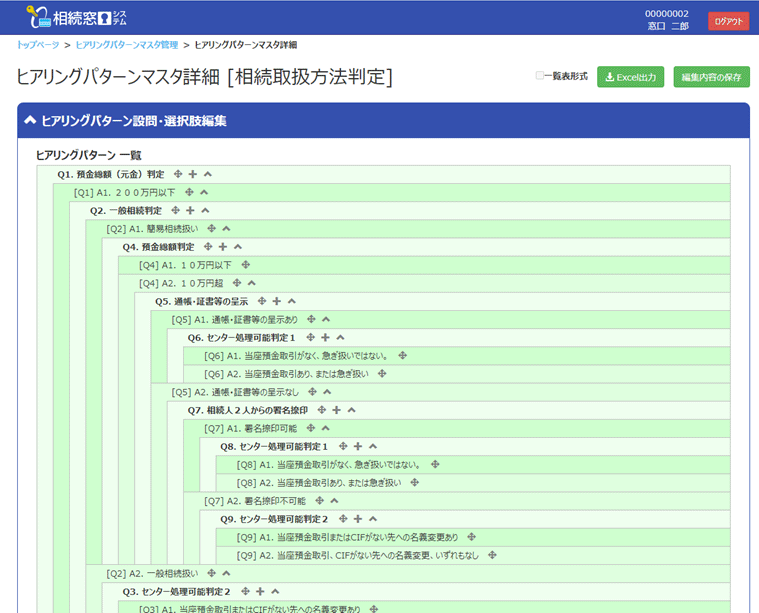Collapse the ヒアリングパターン設問・選択肢編集 panel header
Image resolution: width=759 pixels, height=613 pixels.
tap(30, 121)
